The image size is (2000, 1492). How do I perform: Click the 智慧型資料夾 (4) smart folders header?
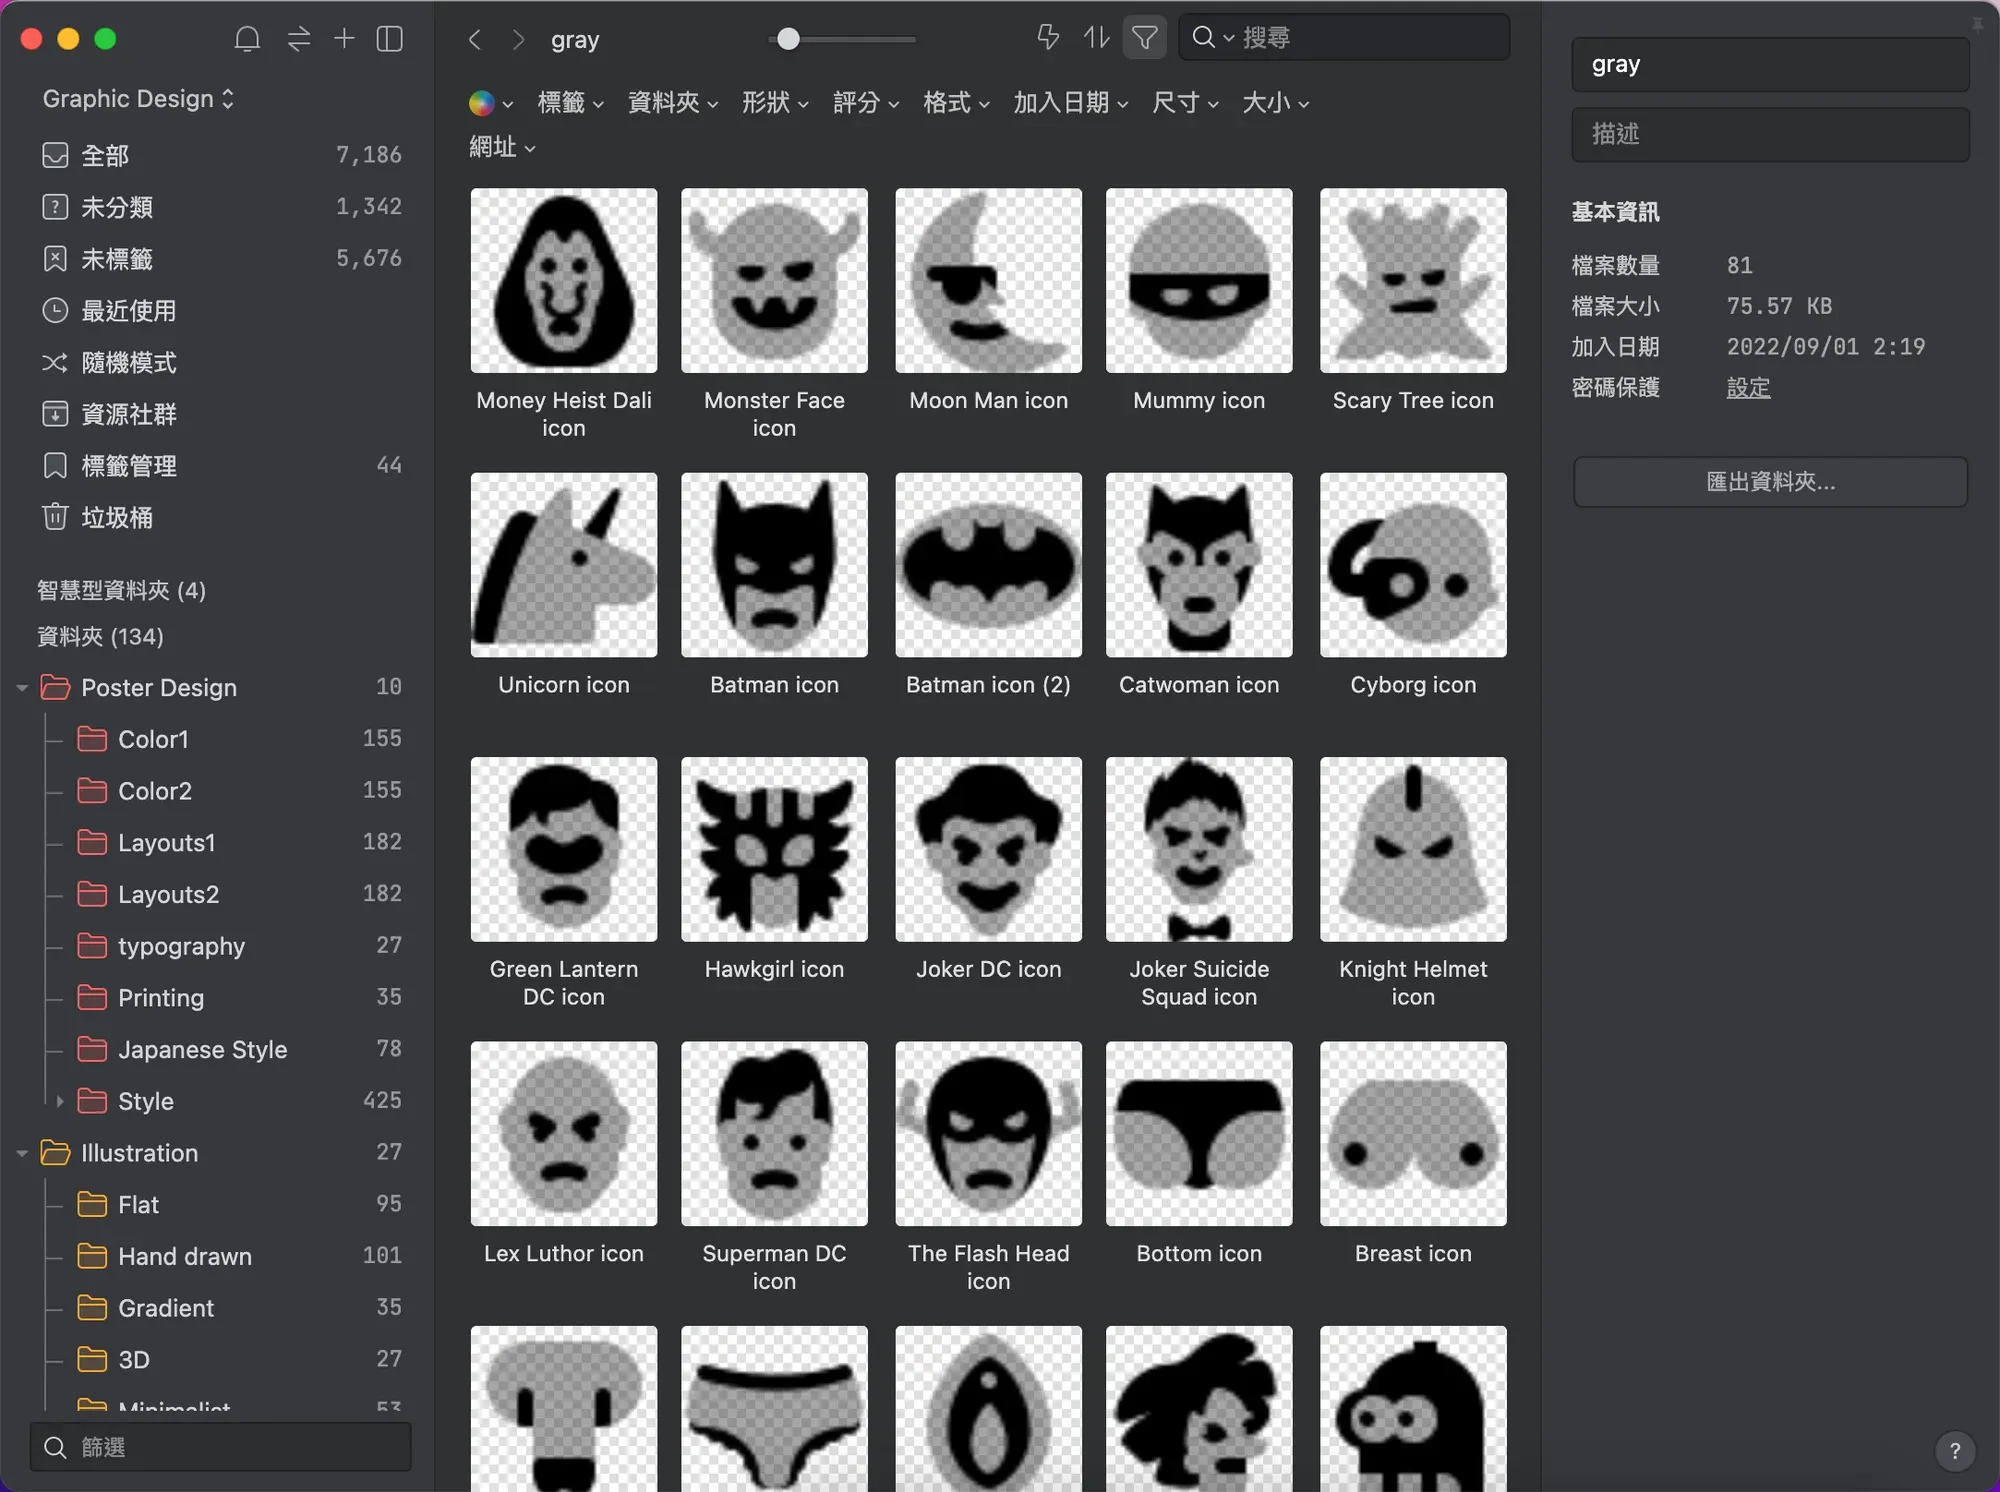(x=121, y=590)
